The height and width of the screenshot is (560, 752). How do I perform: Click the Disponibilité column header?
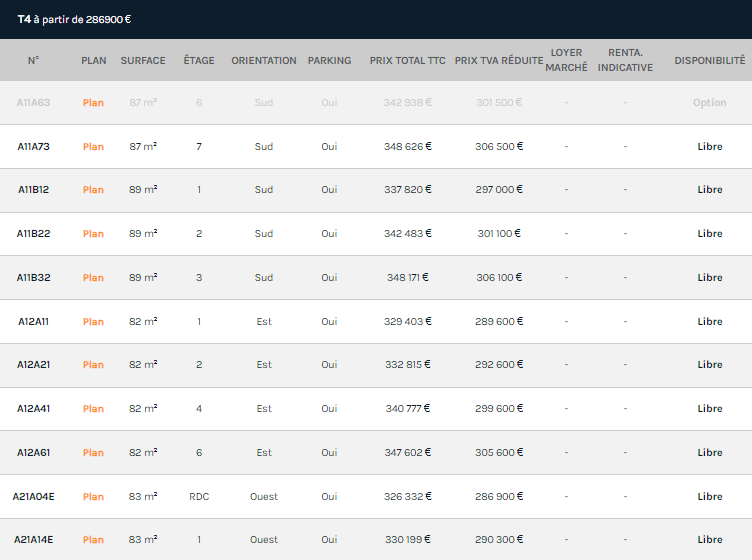(709, 61)
